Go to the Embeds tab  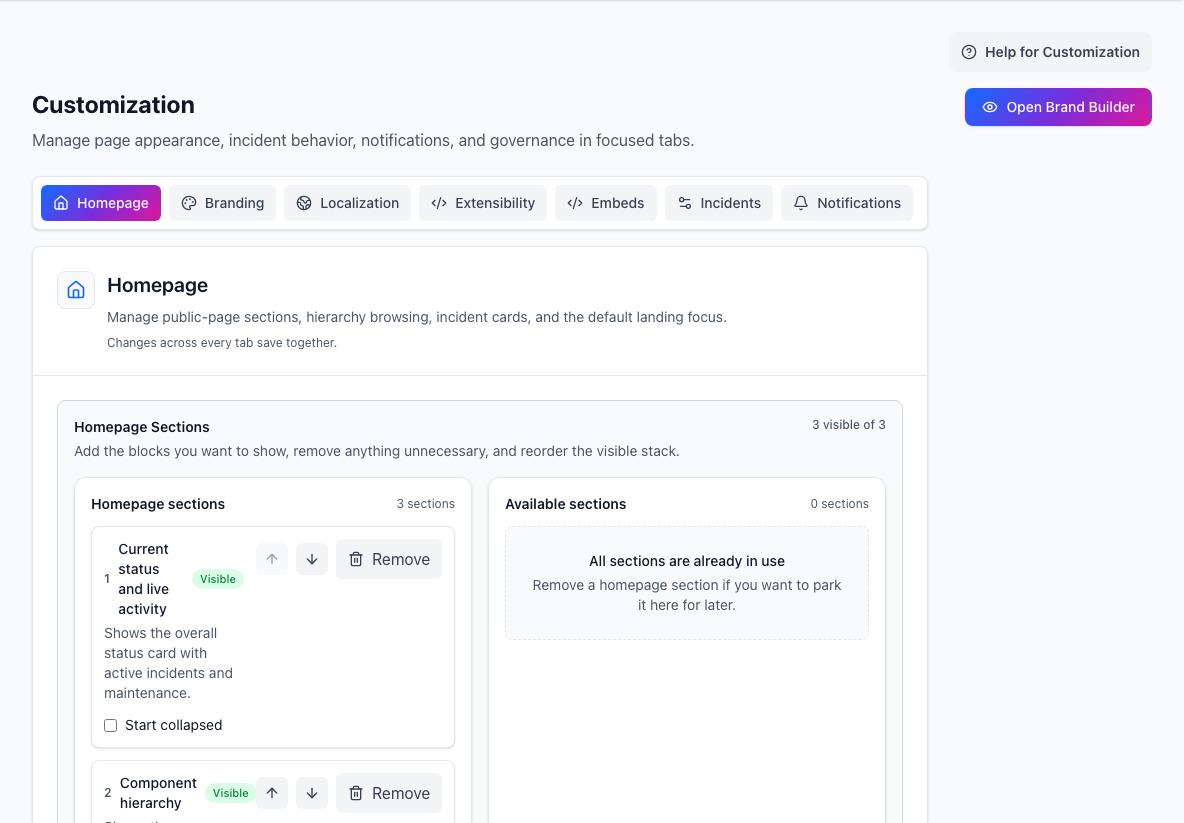point(606,203)
